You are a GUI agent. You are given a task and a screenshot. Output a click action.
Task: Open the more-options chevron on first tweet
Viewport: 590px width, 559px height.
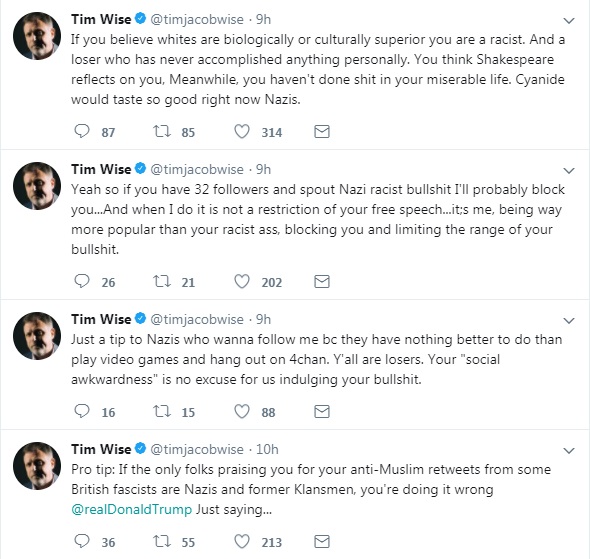[569, 20]
